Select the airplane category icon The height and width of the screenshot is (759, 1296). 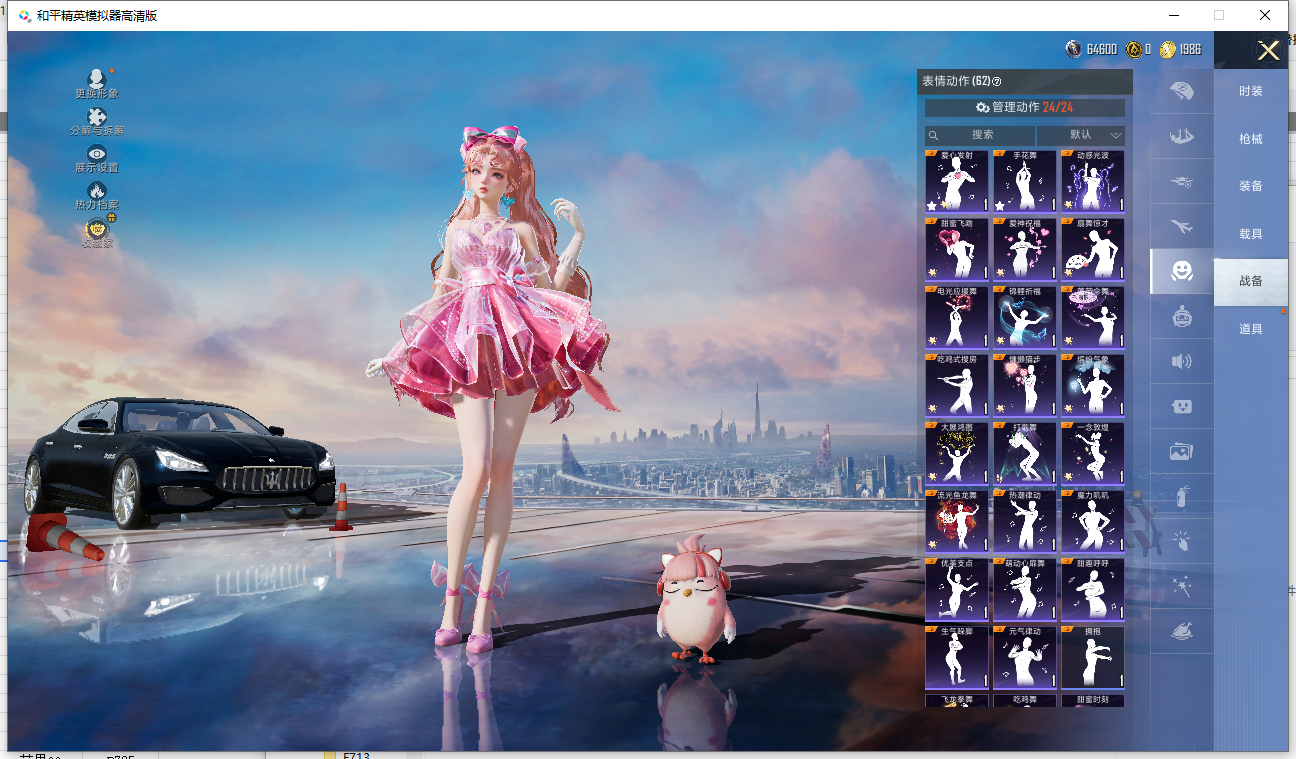click(1182, 227)
